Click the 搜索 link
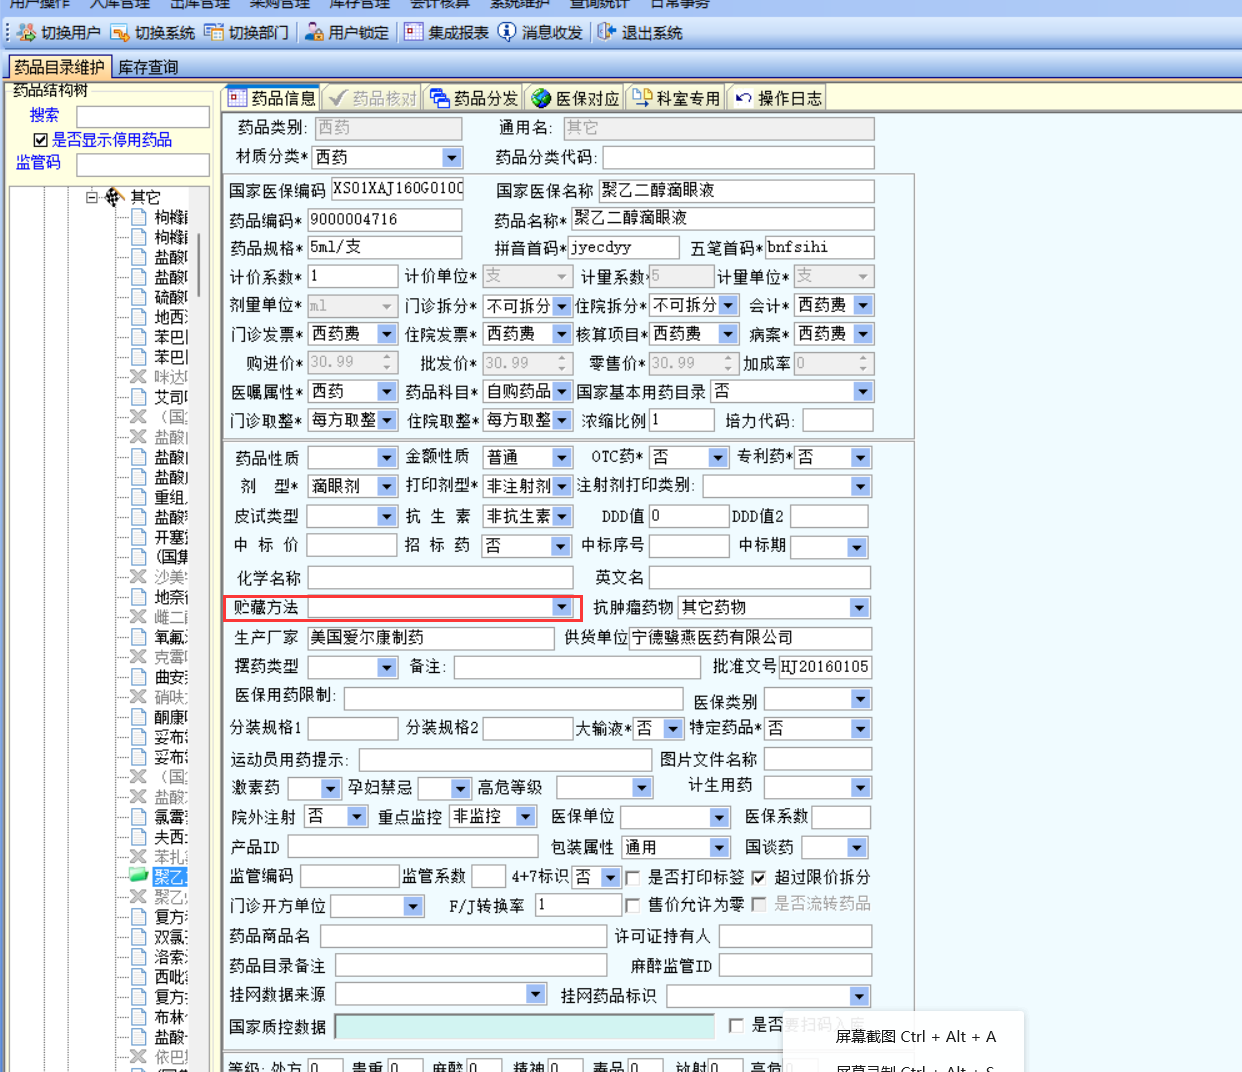Viewport: 1242px width, 1072px height. pyautogui.click(x=44, y=115)
